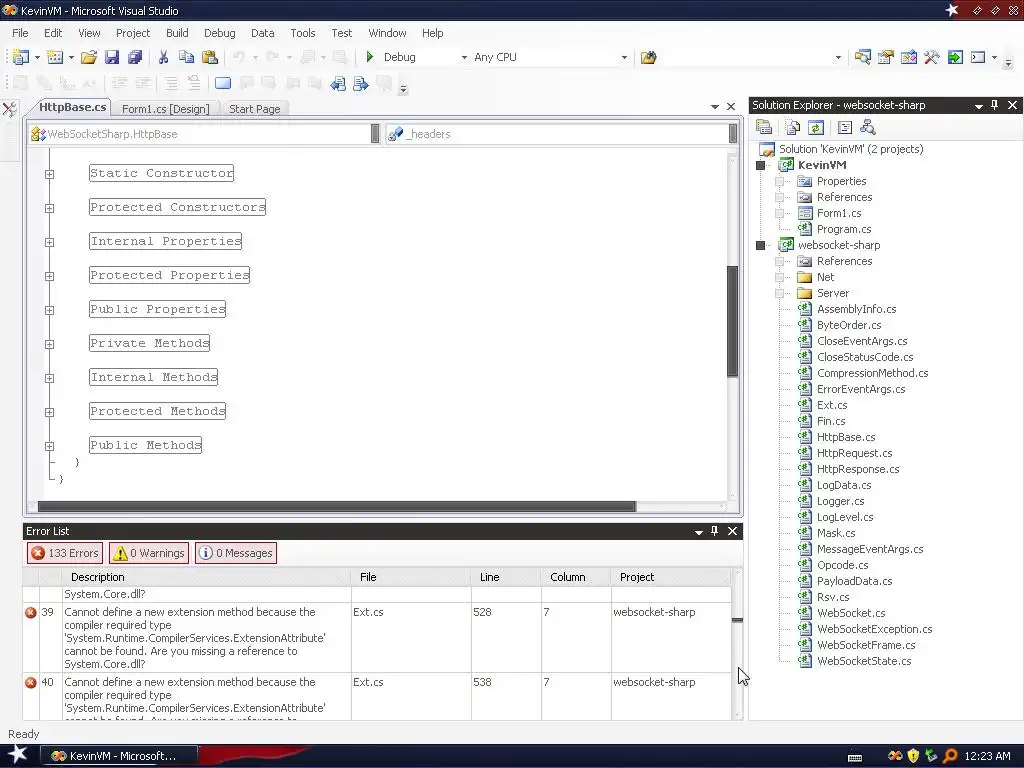1024x768 pixels.
Task: Refresh the Solution Explorer tree
Action: [x=816, y=127]
